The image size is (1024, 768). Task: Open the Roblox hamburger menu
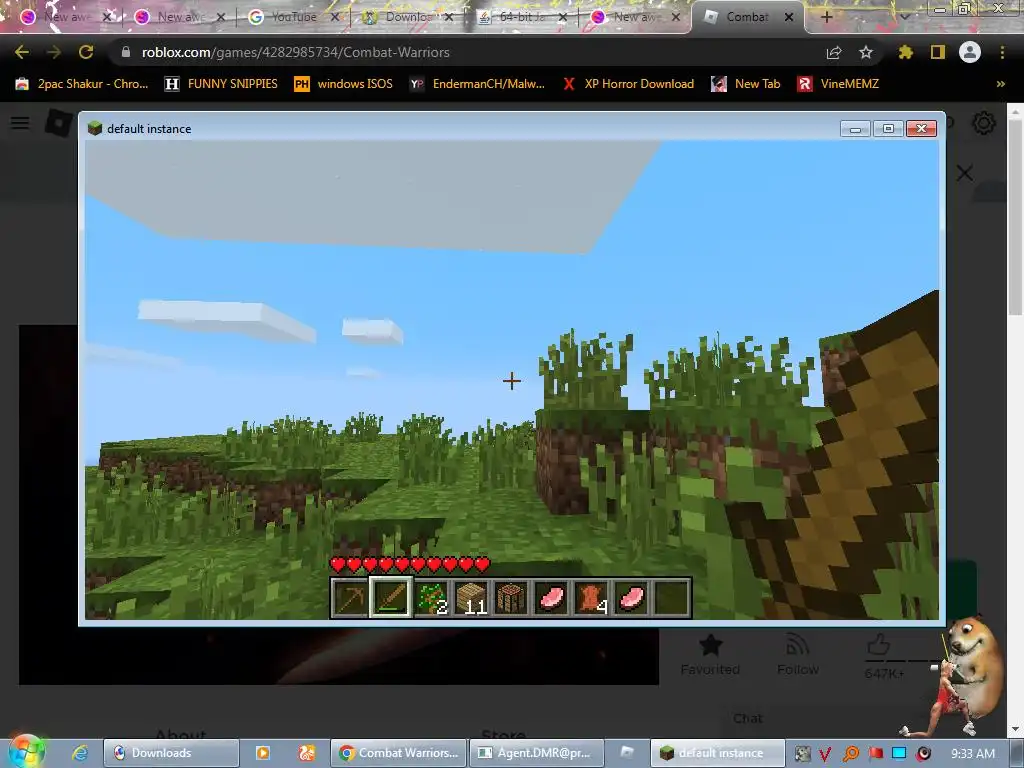point(20,123)
